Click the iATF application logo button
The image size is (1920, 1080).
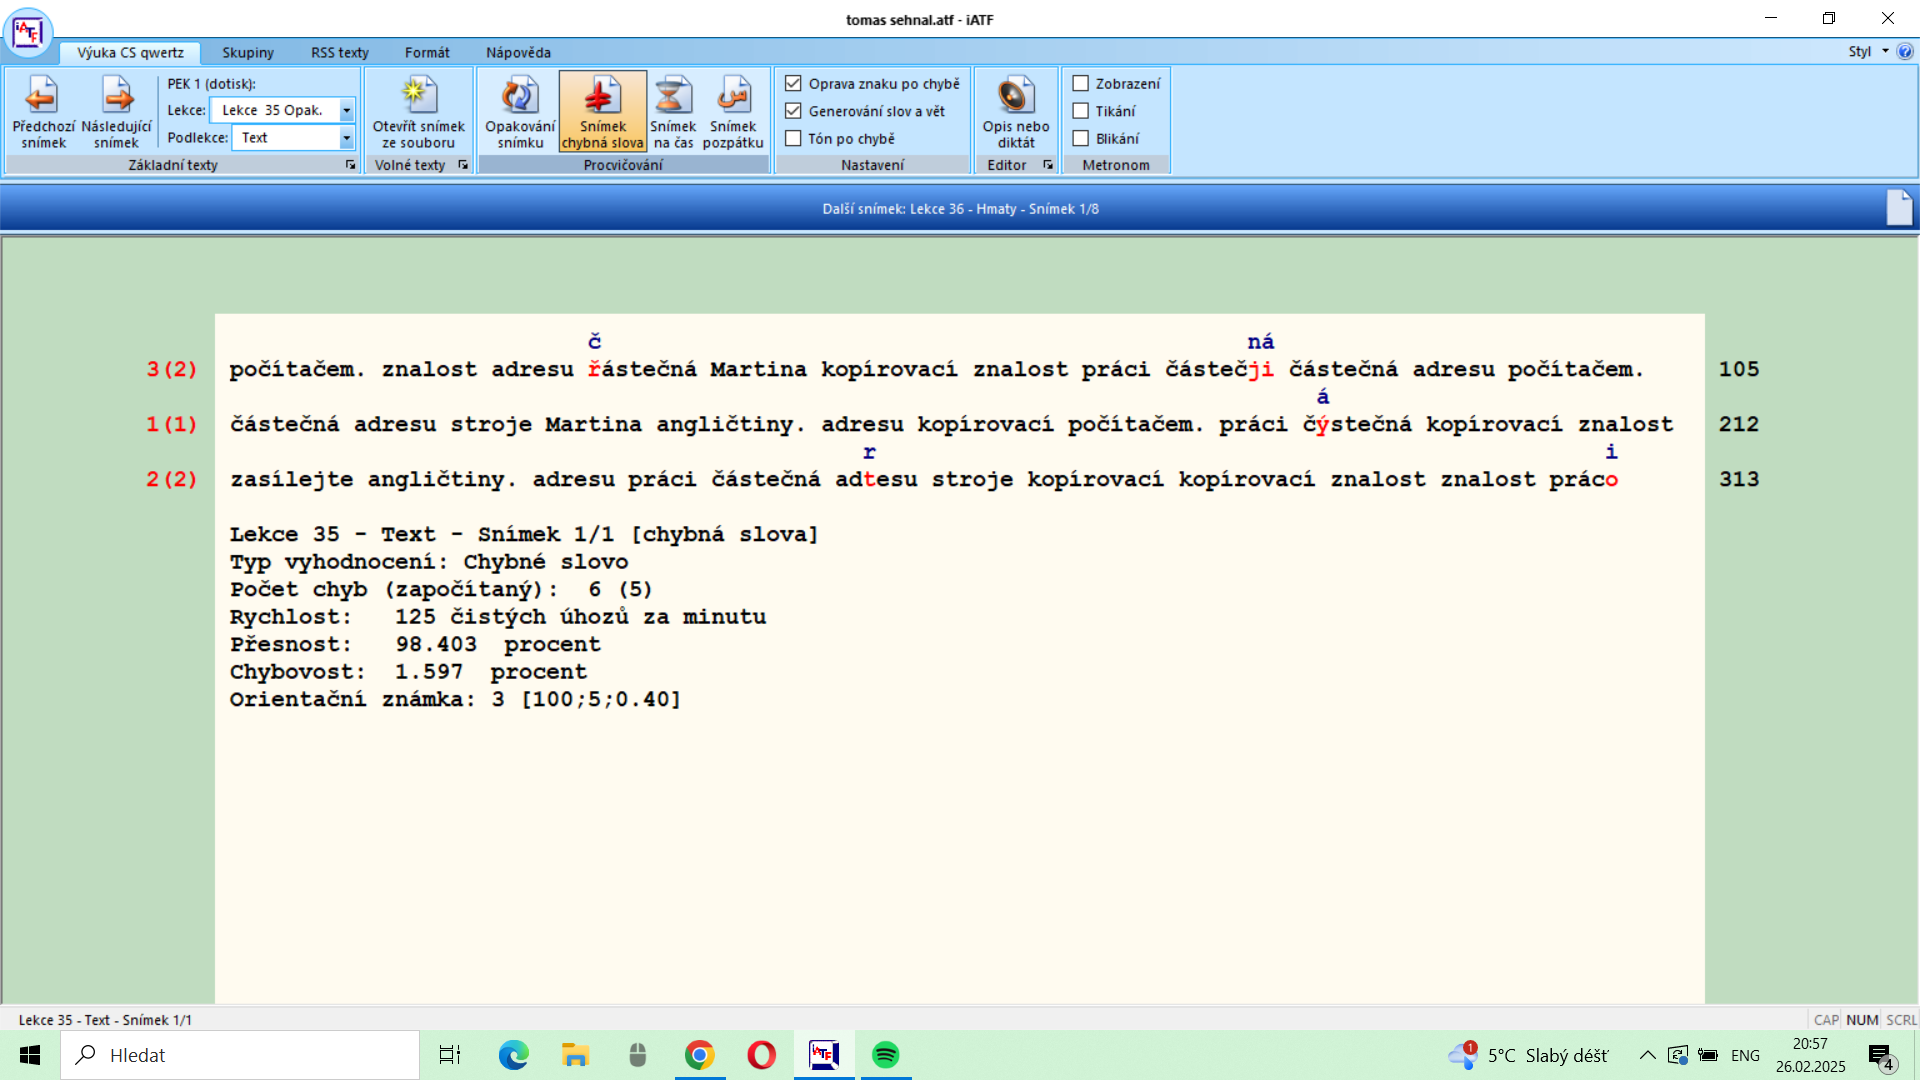point(27,31)
